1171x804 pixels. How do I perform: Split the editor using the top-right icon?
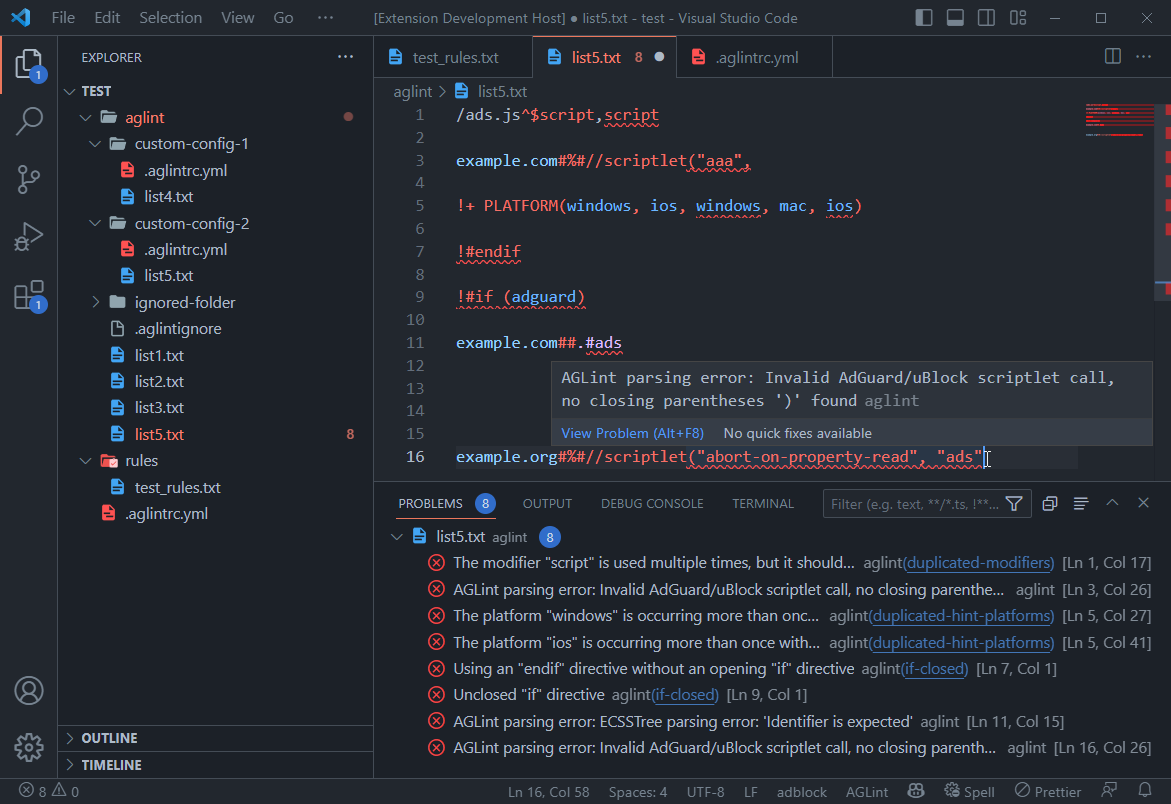pos(1112,56)
